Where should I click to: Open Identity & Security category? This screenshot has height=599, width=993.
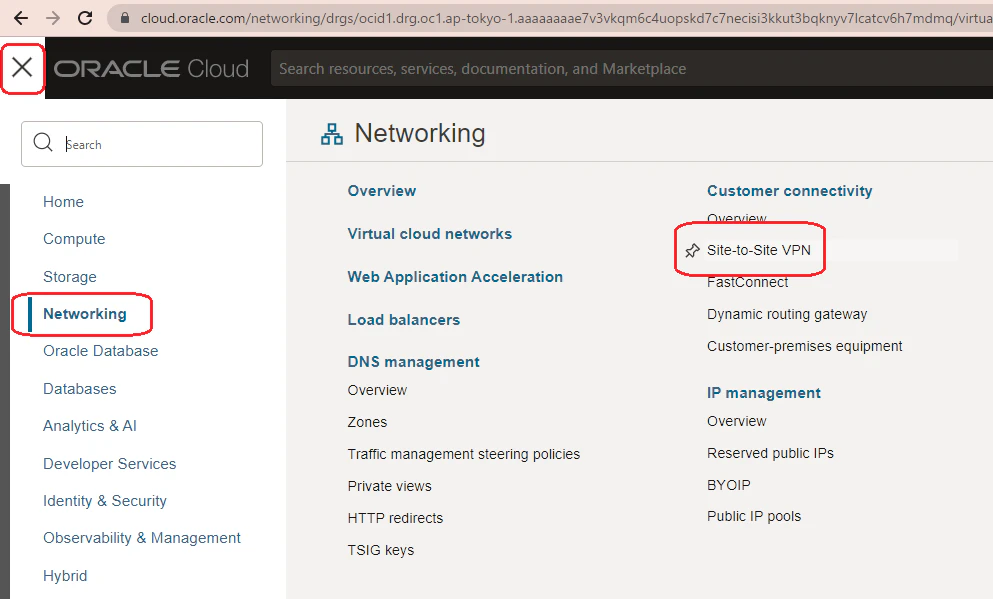point(105,501)
